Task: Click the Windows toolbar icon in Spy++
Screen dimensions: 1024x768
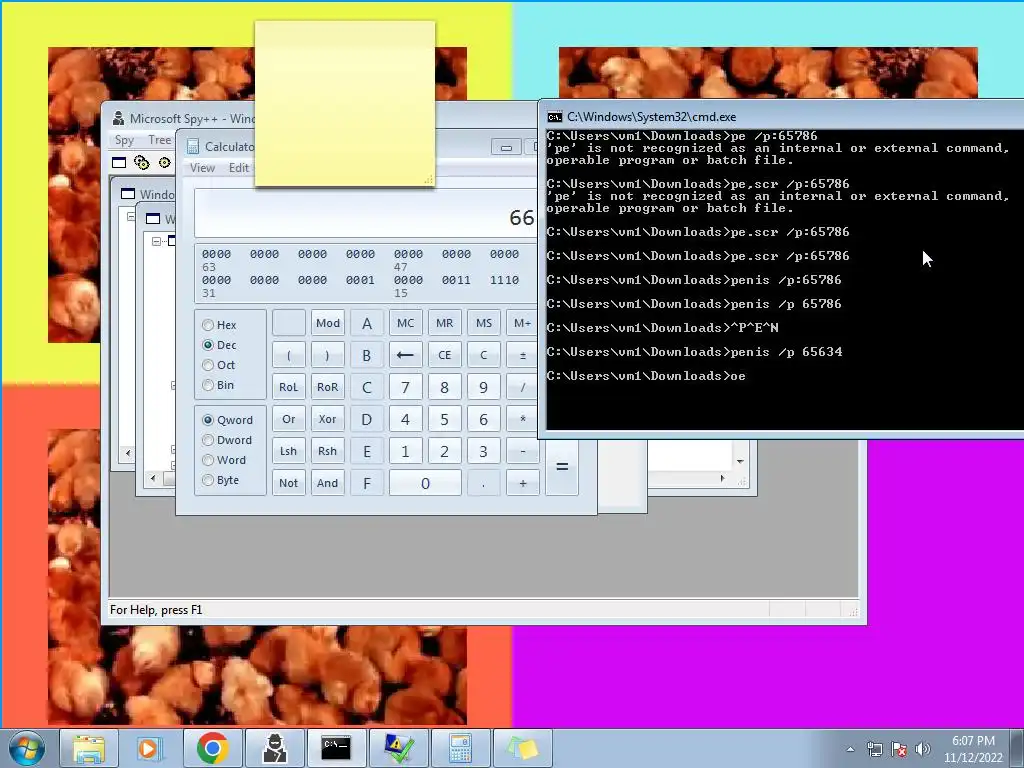Action: 119,162
